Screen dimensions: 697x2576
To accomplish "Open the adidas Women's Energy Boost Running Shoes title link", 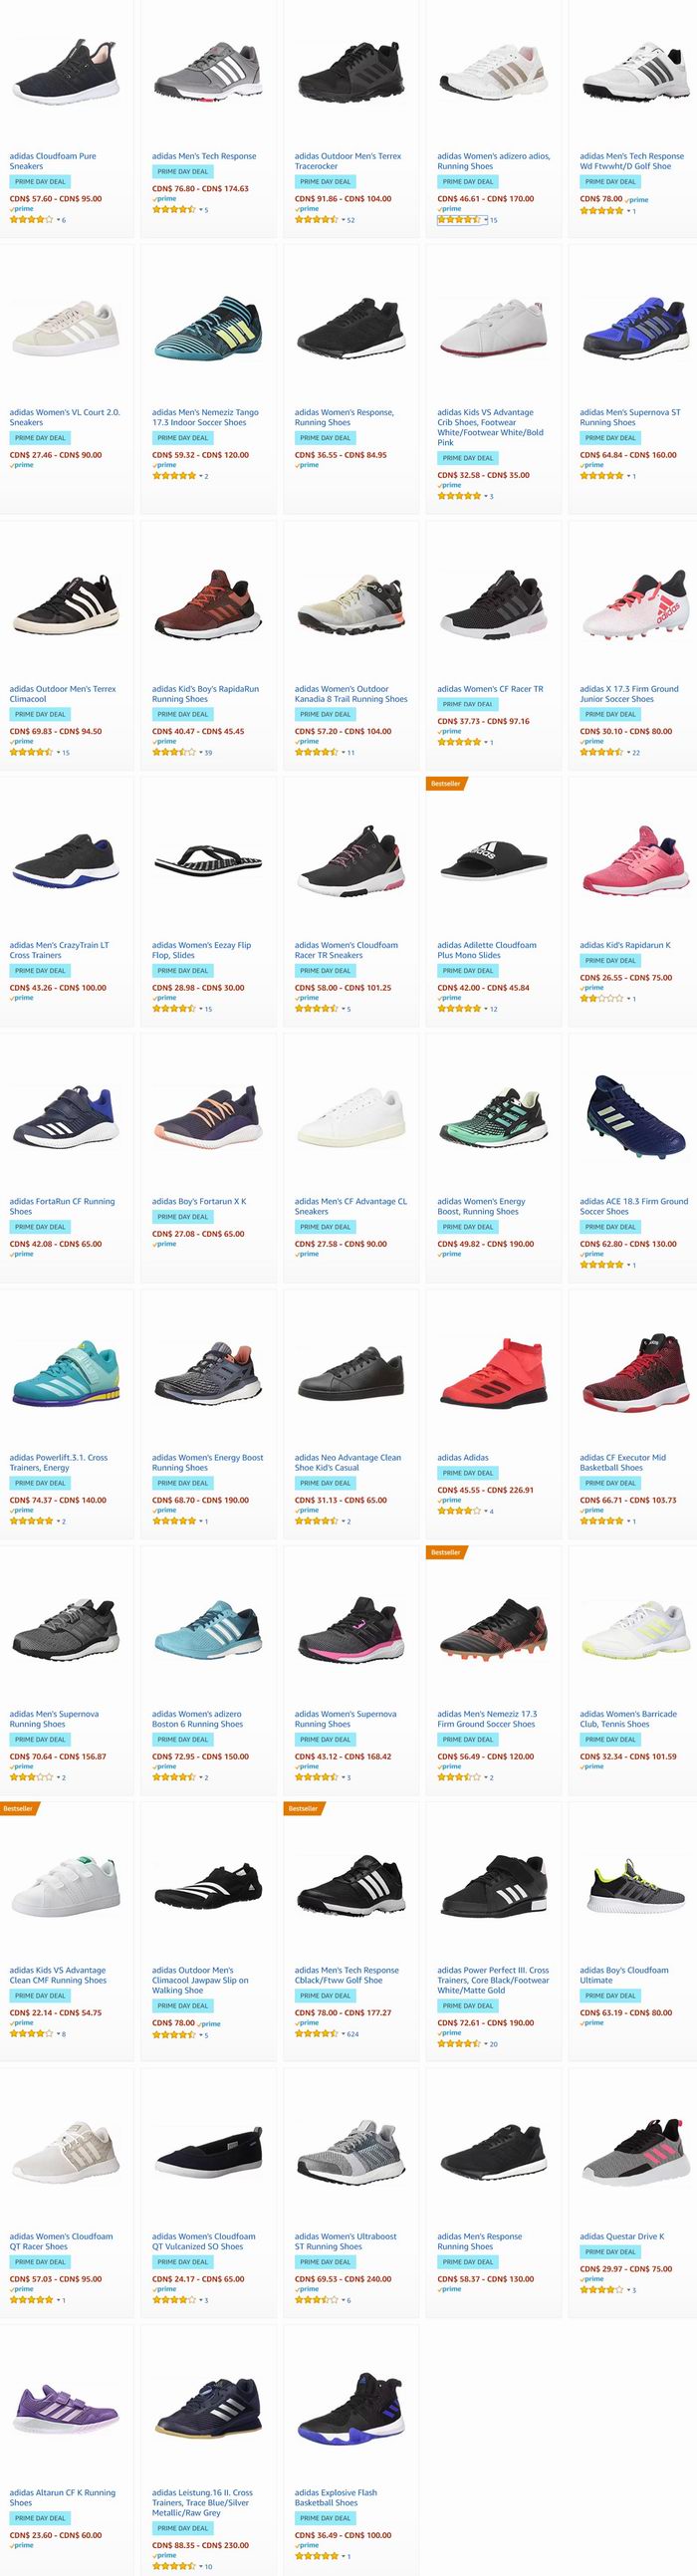I will click(x=207, y=1462).
